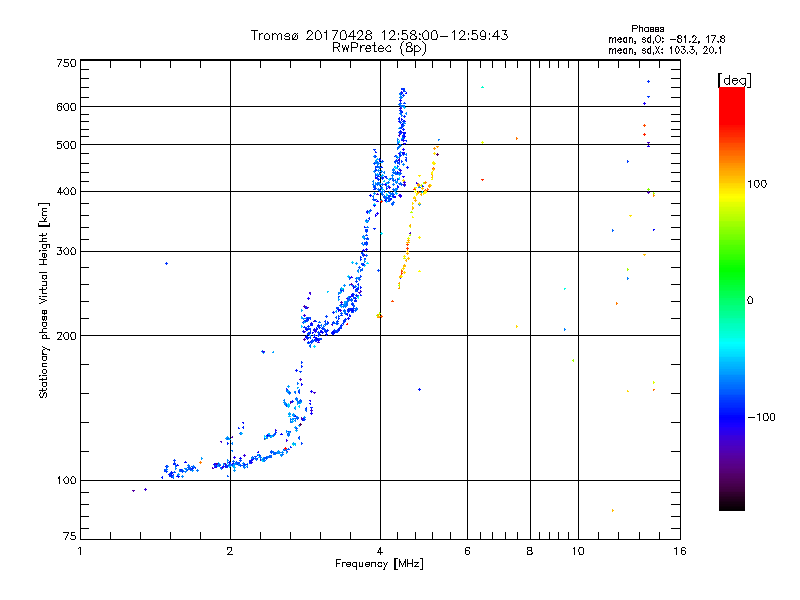Click the y-axis tick label '100'

tap(66, 480)
